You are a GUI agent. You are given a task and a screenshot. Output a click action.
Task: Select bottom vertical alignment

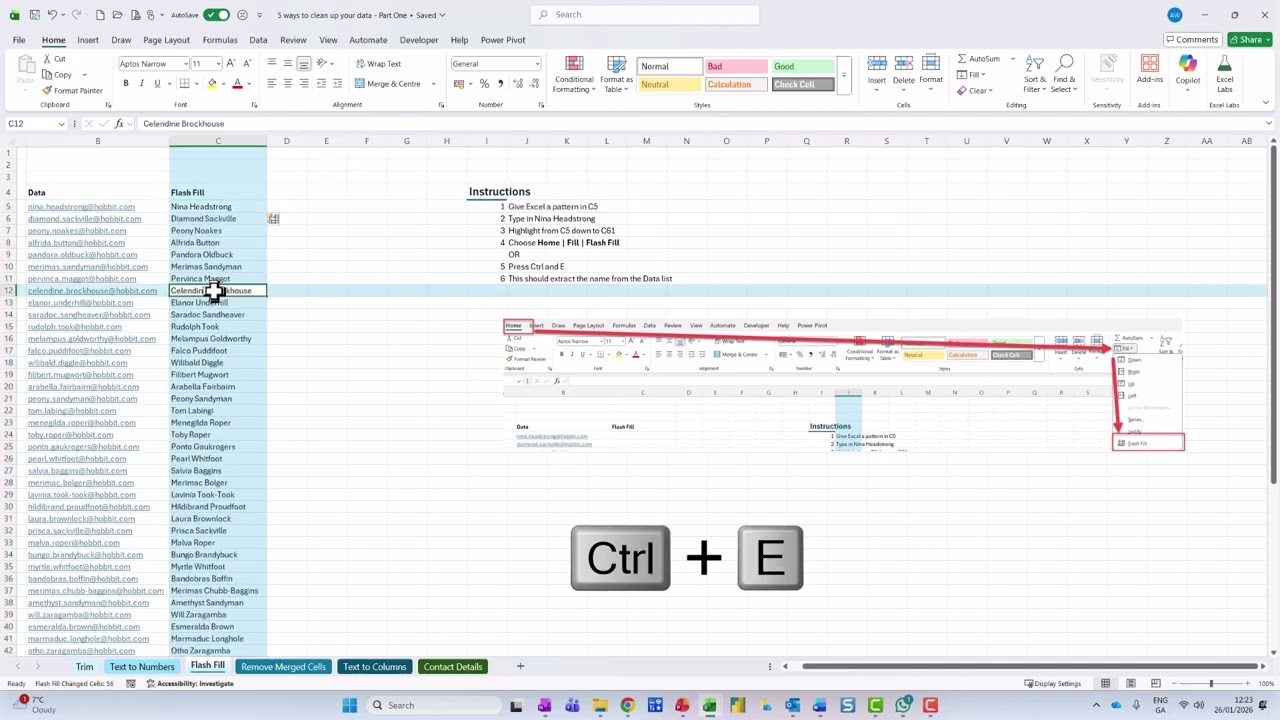304,63
